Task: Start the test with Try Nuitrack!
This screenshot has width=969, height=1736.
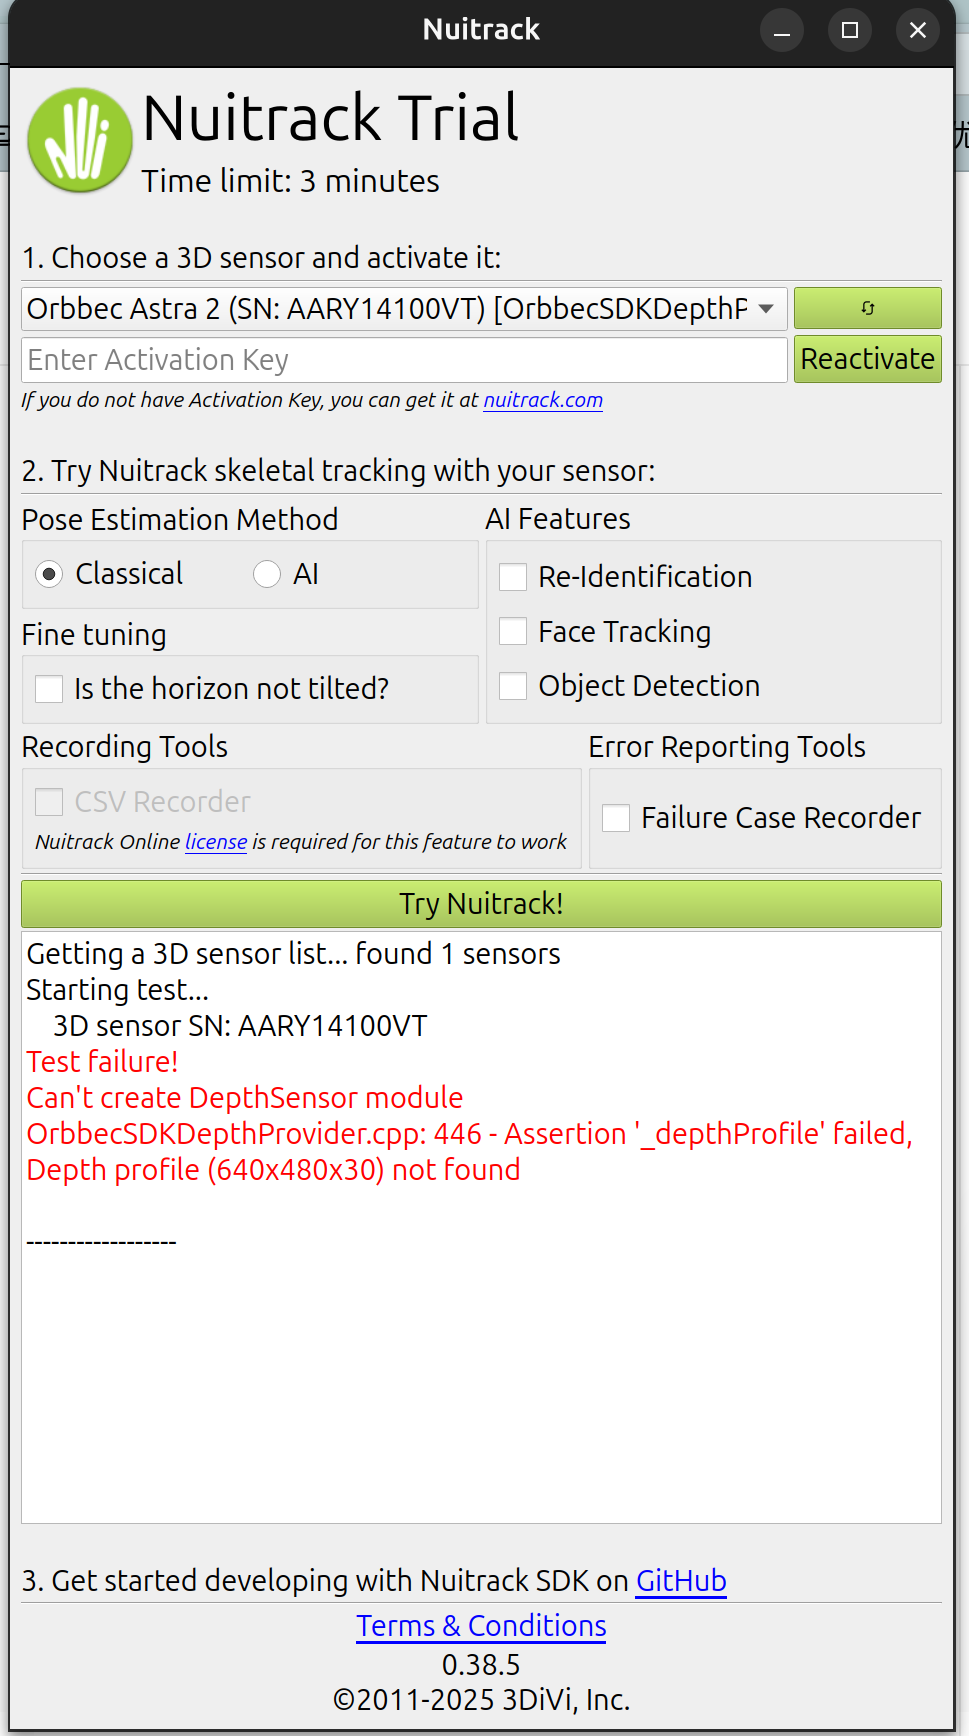Action: [481, 904]
